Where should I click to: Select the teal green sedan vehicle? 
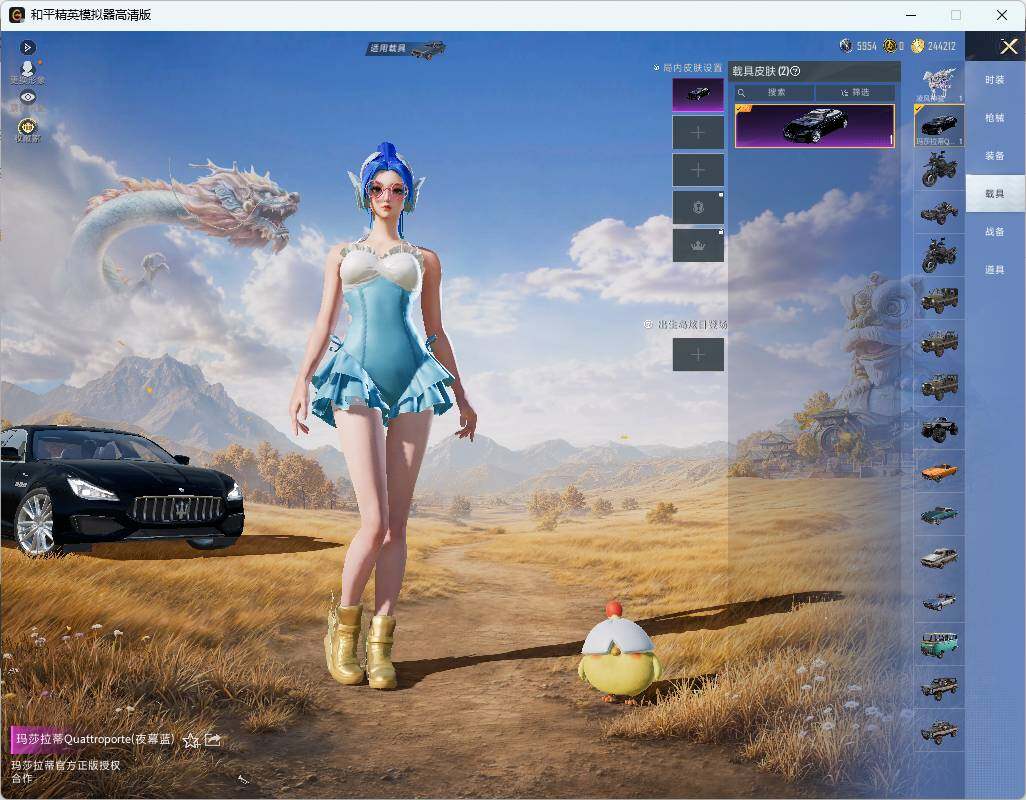[939, 514]
